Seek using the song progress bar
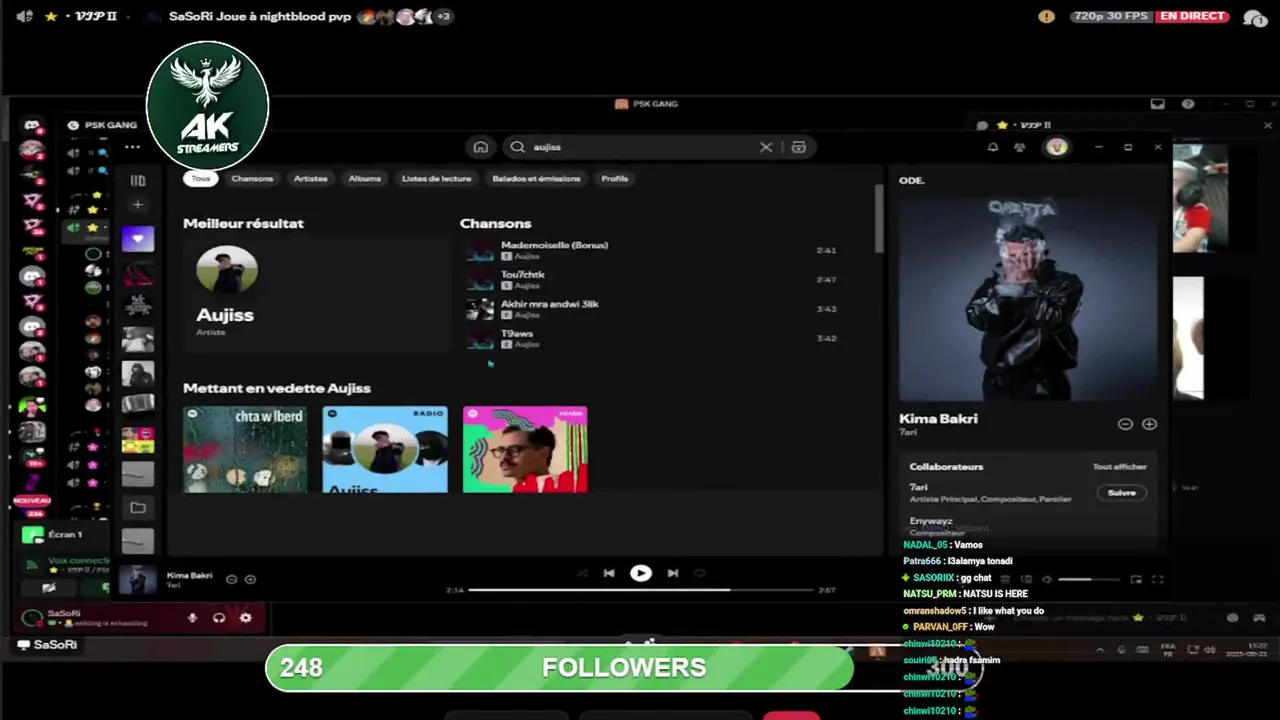 point(640,590)
